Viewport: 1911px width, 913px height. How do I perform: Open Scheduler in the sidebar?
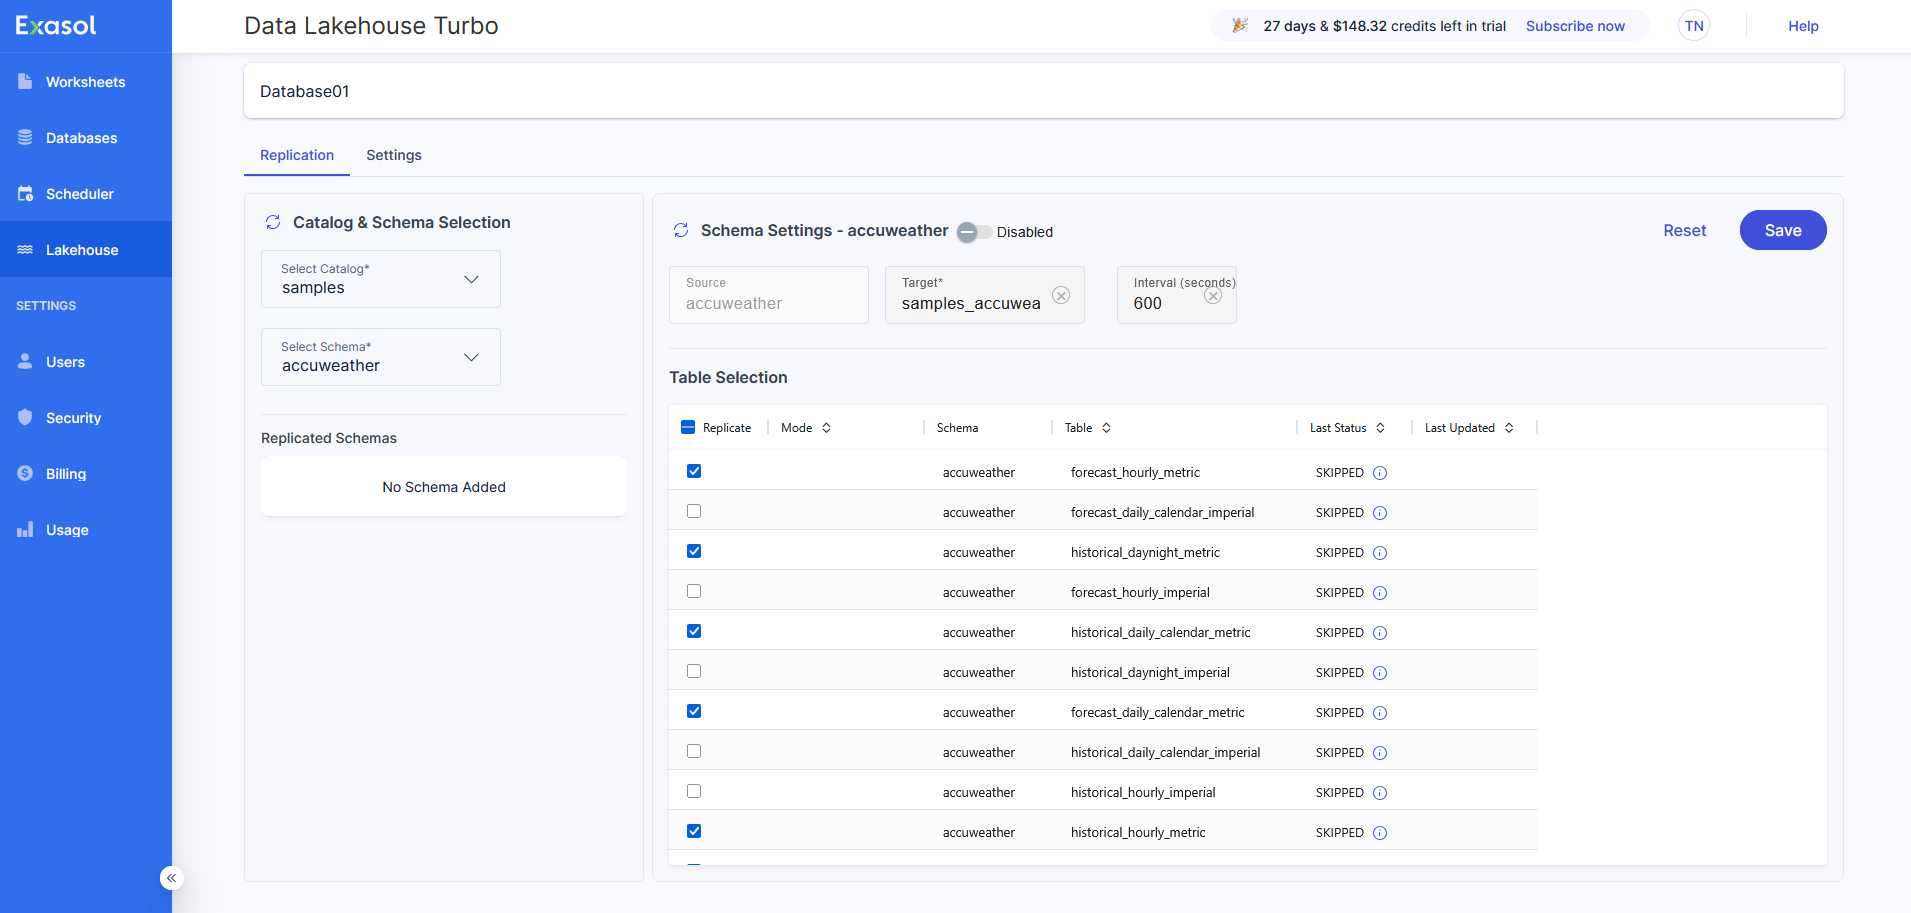[79, 194]
